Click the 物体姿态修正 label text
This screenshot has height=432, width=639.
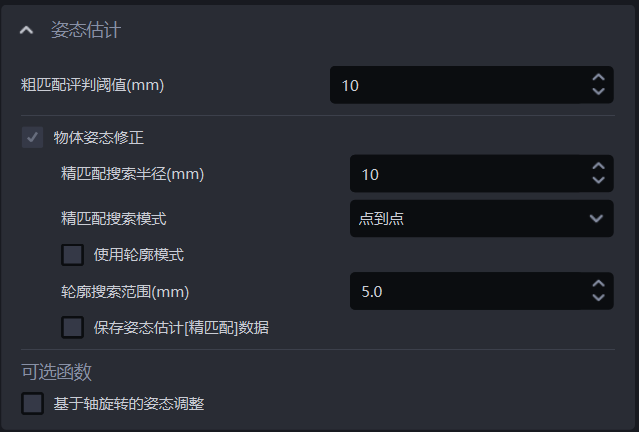(x=99, y=137)
